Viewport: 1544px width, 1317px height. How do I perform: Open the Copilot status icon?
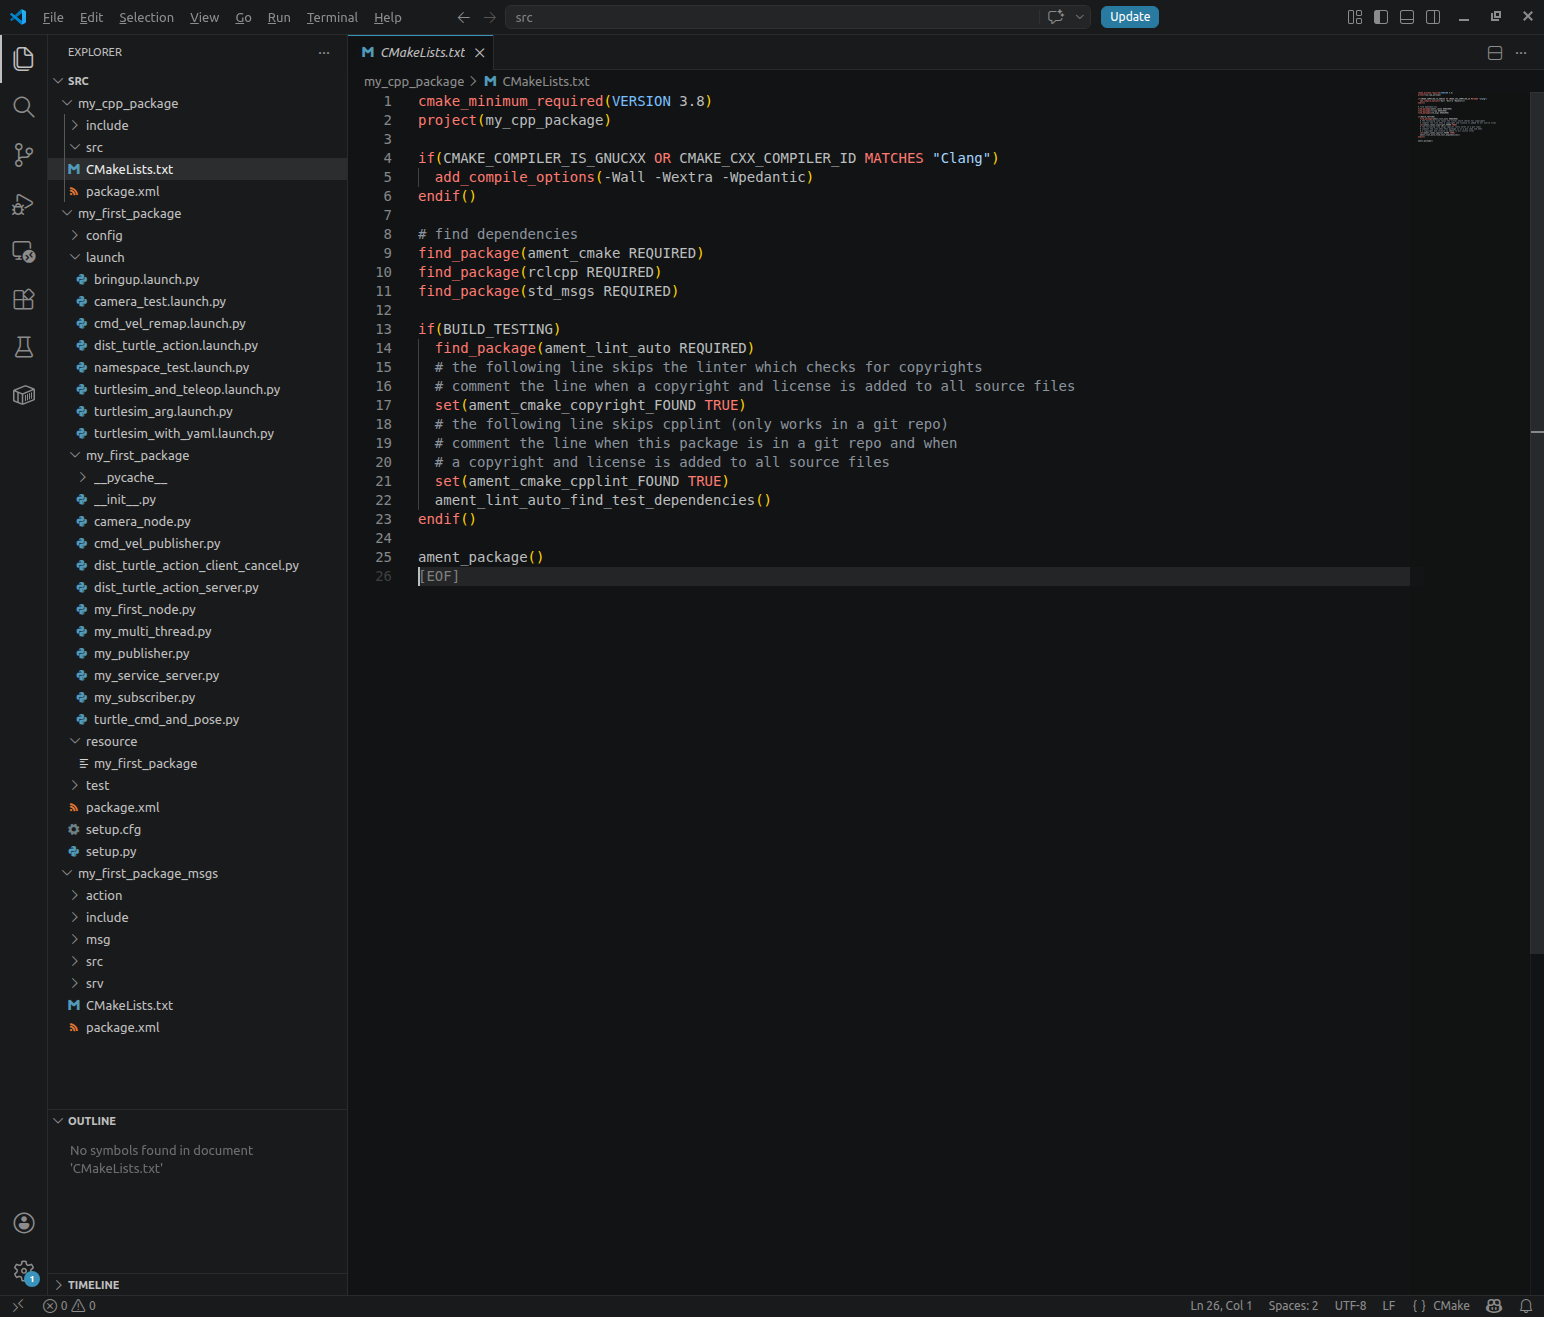coord(1494,1305)
